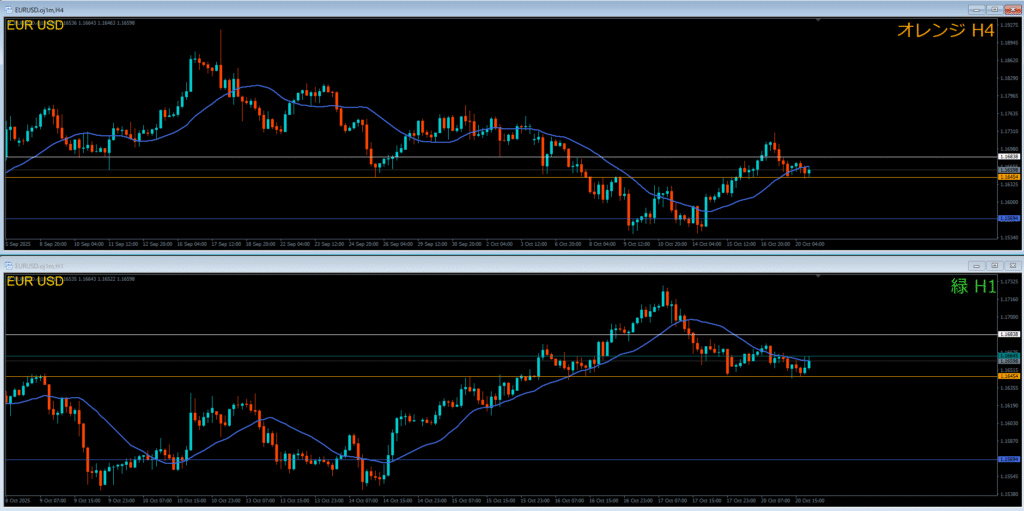Screen dimensions: 1024x511
Task: Select the blue 1.15694 price tag on H4 chart
Action: 1009,218
